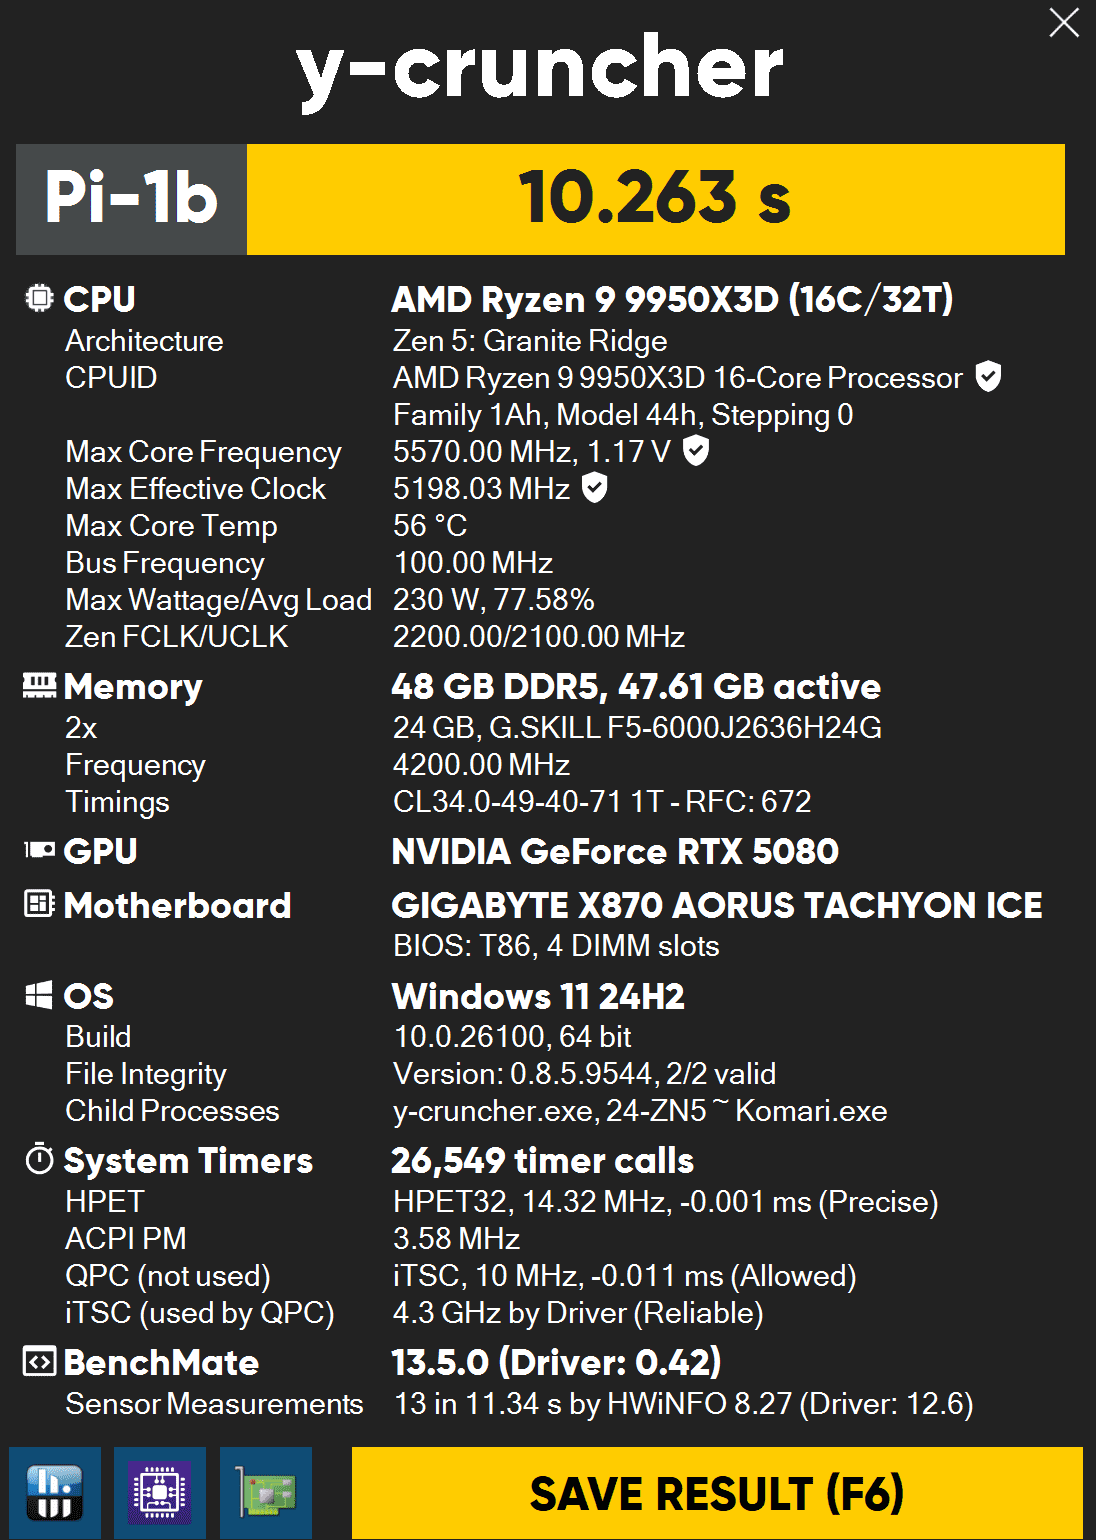
Task: Click the Pi-1b benchmark label
Action: coord(131,198)
